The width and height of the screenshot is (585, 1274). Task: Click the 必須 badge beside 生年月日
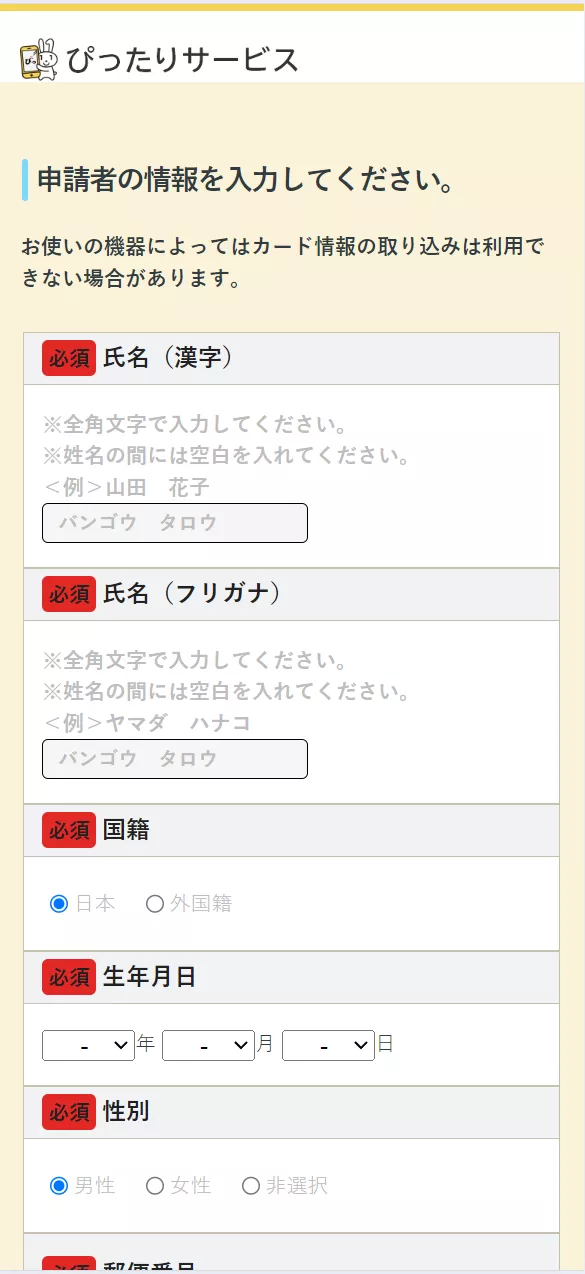67,977
